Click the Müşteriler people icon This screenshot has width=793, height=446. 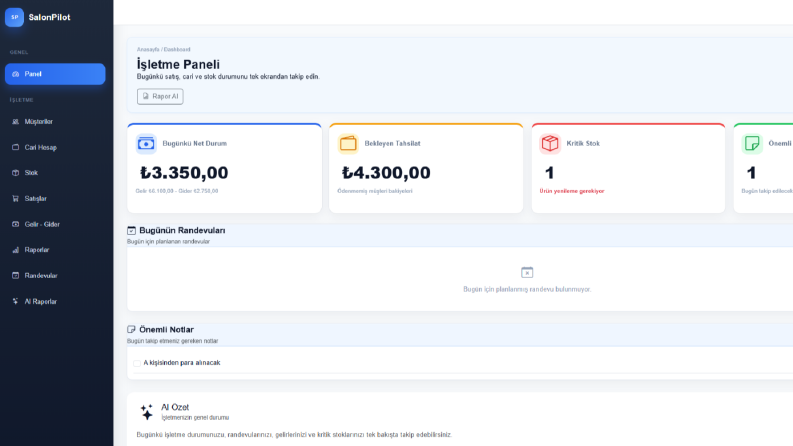click(16, 121)
